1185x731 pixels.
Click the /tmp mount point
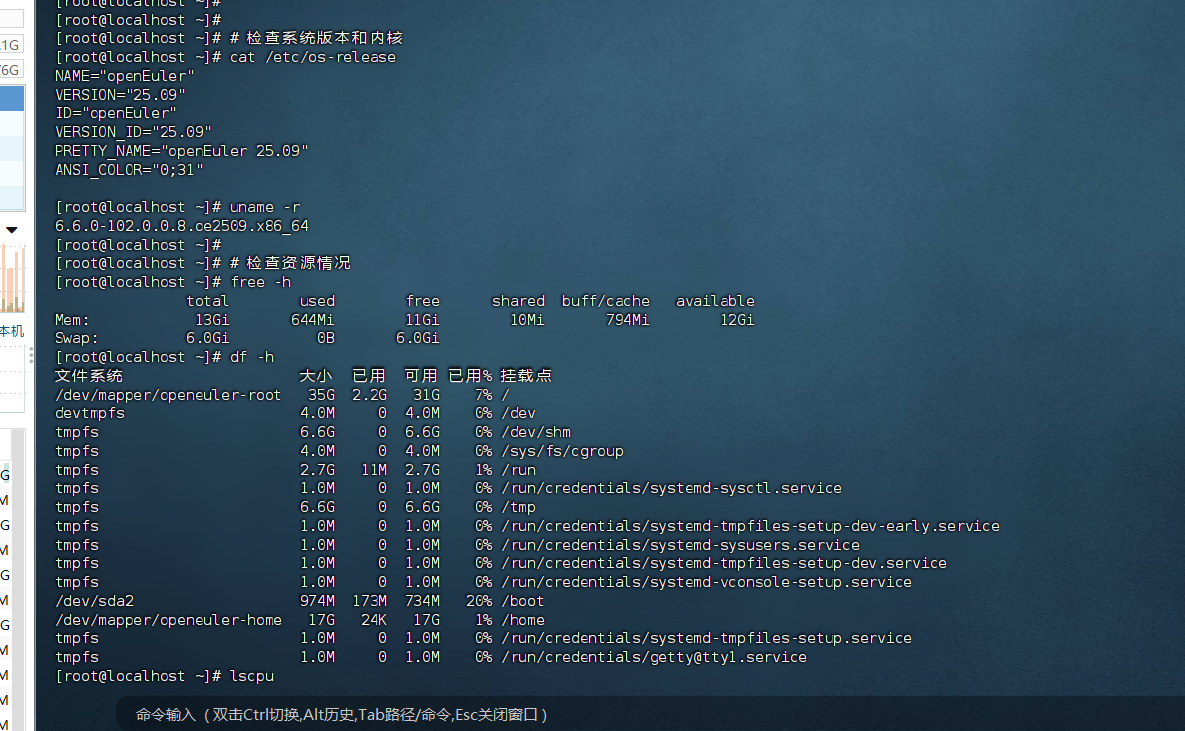pos(518,507)
